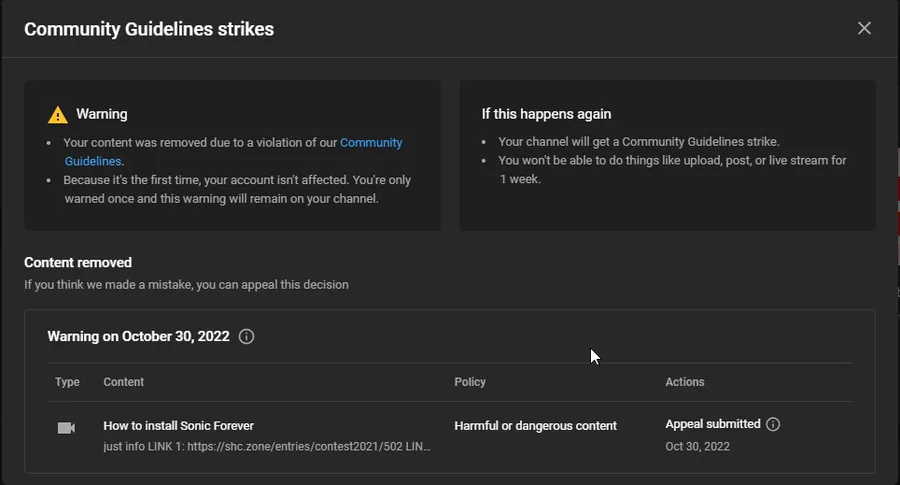Viewport: 900px width, 485px height.
Task: Click the Warning card heading text
Action: 102,114
